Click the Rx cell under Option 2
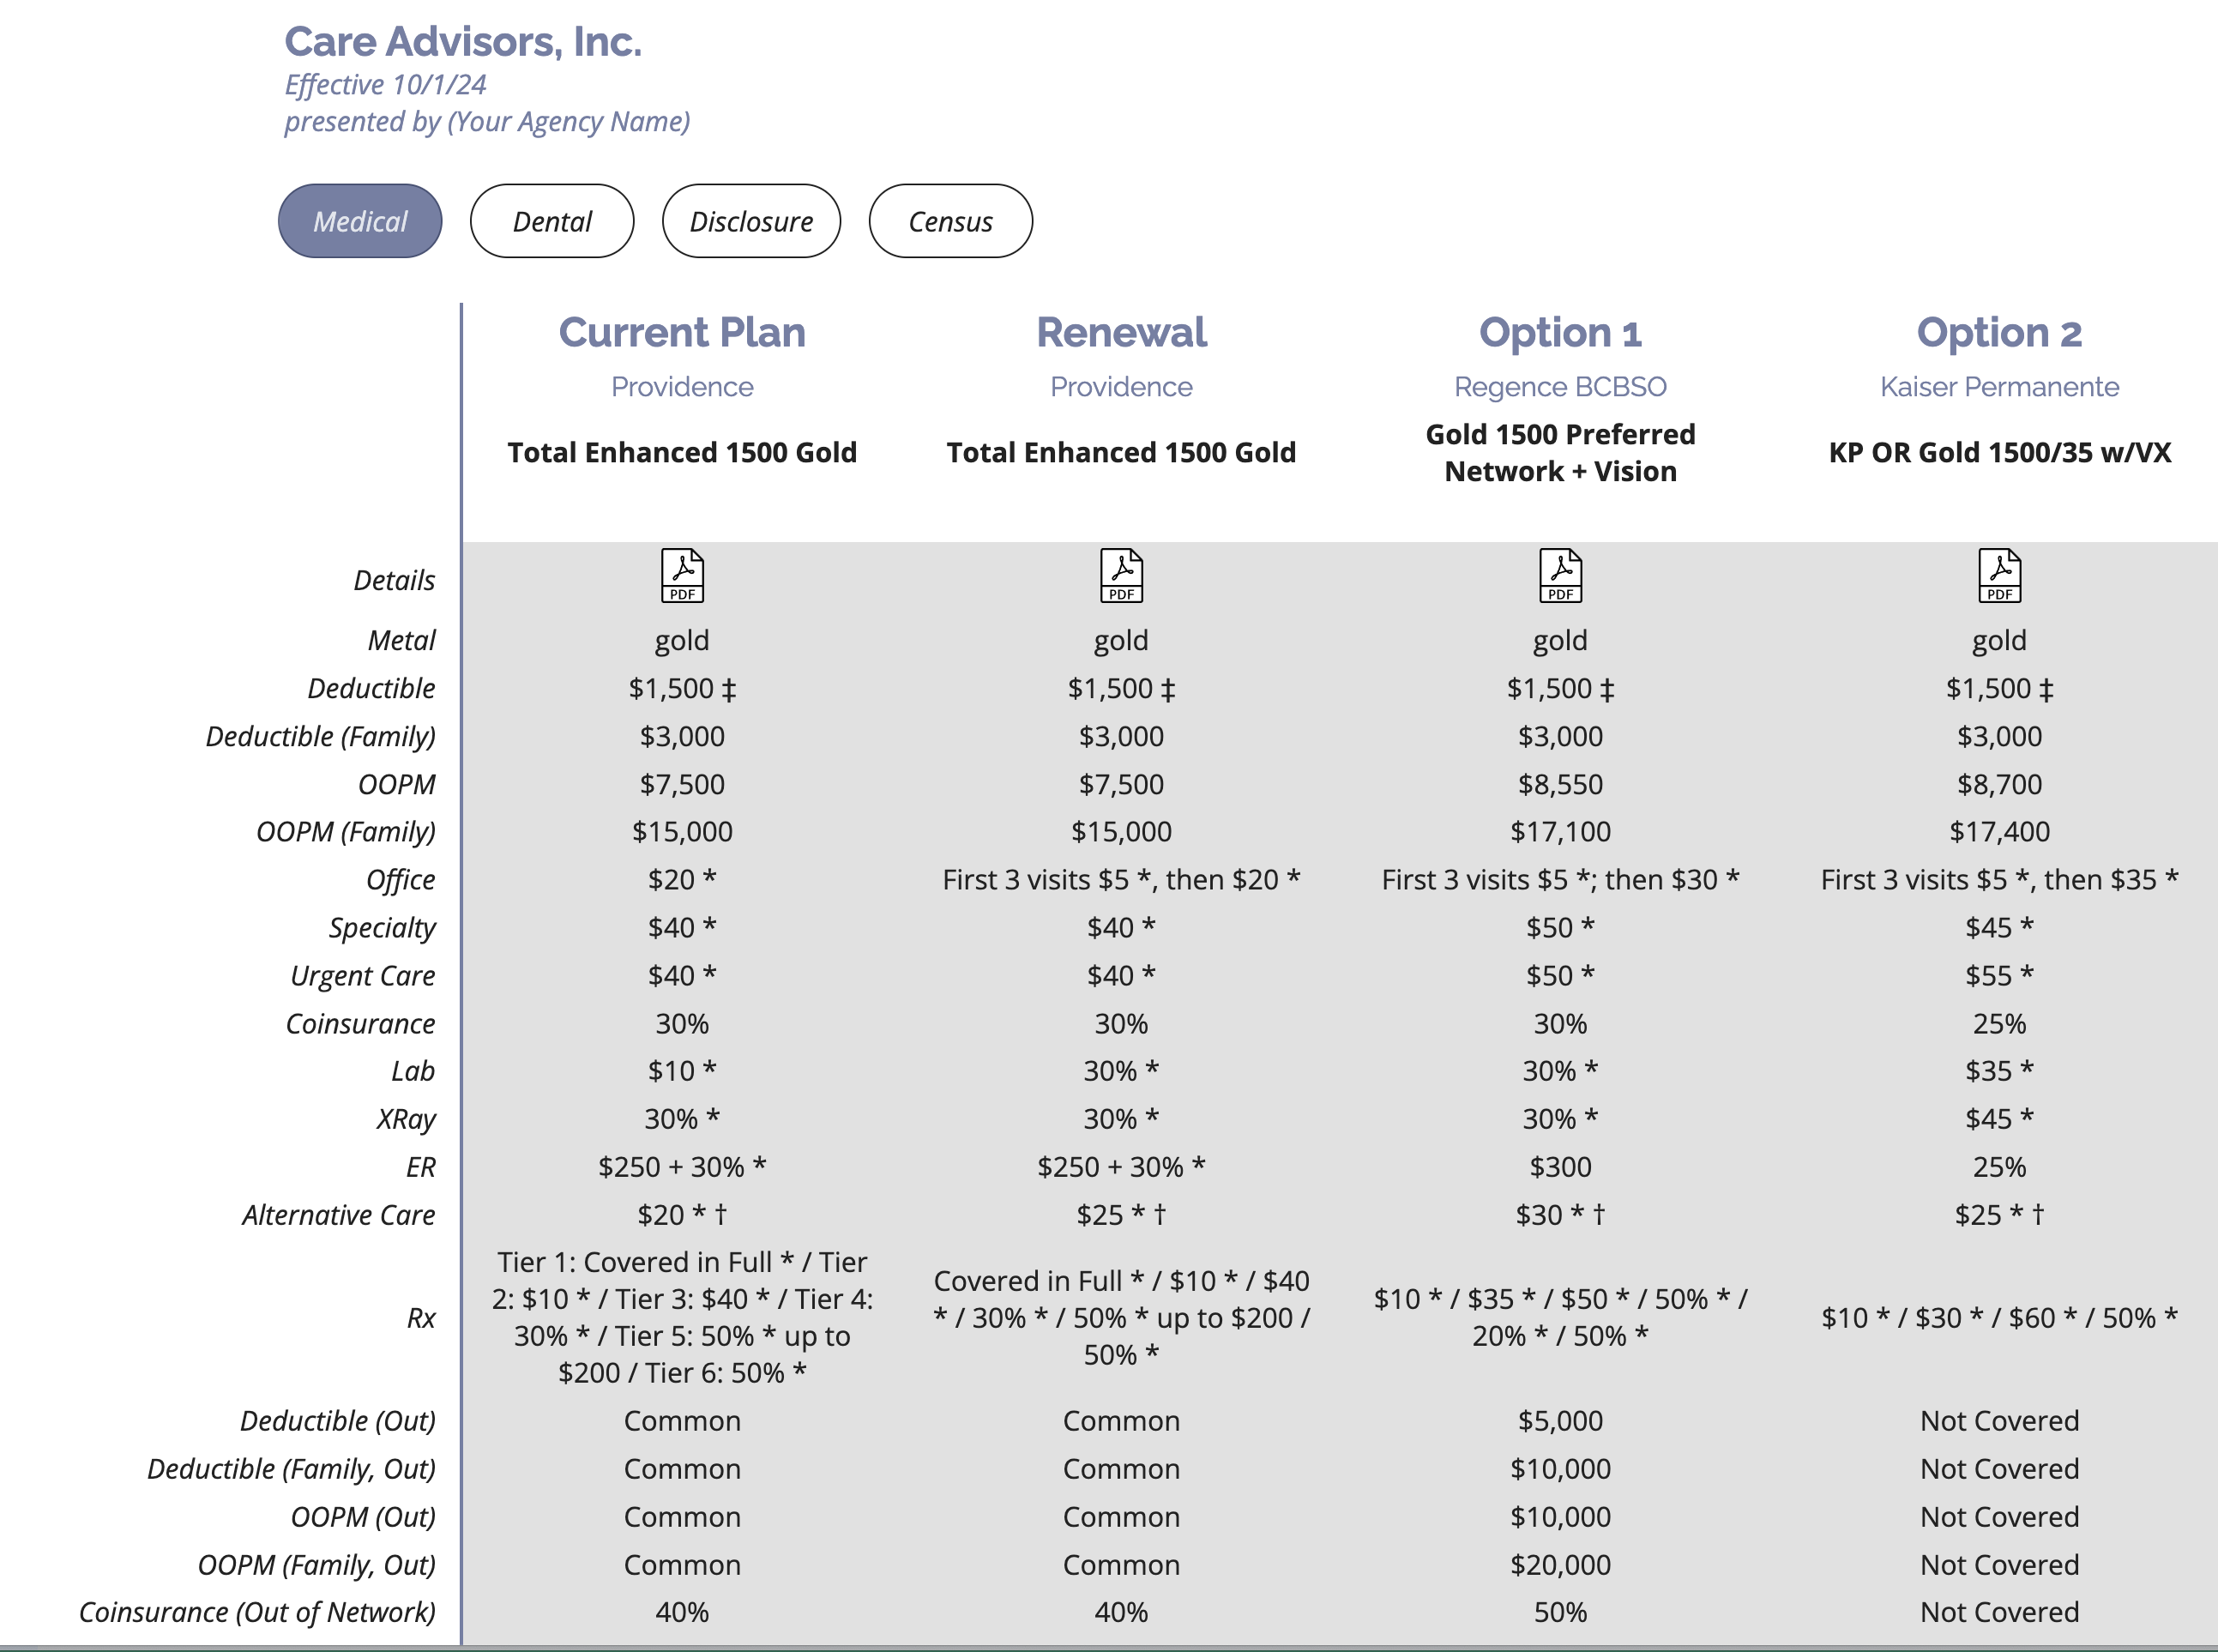Image resolution: width=2218 pixels, height=1652 pixels. coord(1999,1318)
